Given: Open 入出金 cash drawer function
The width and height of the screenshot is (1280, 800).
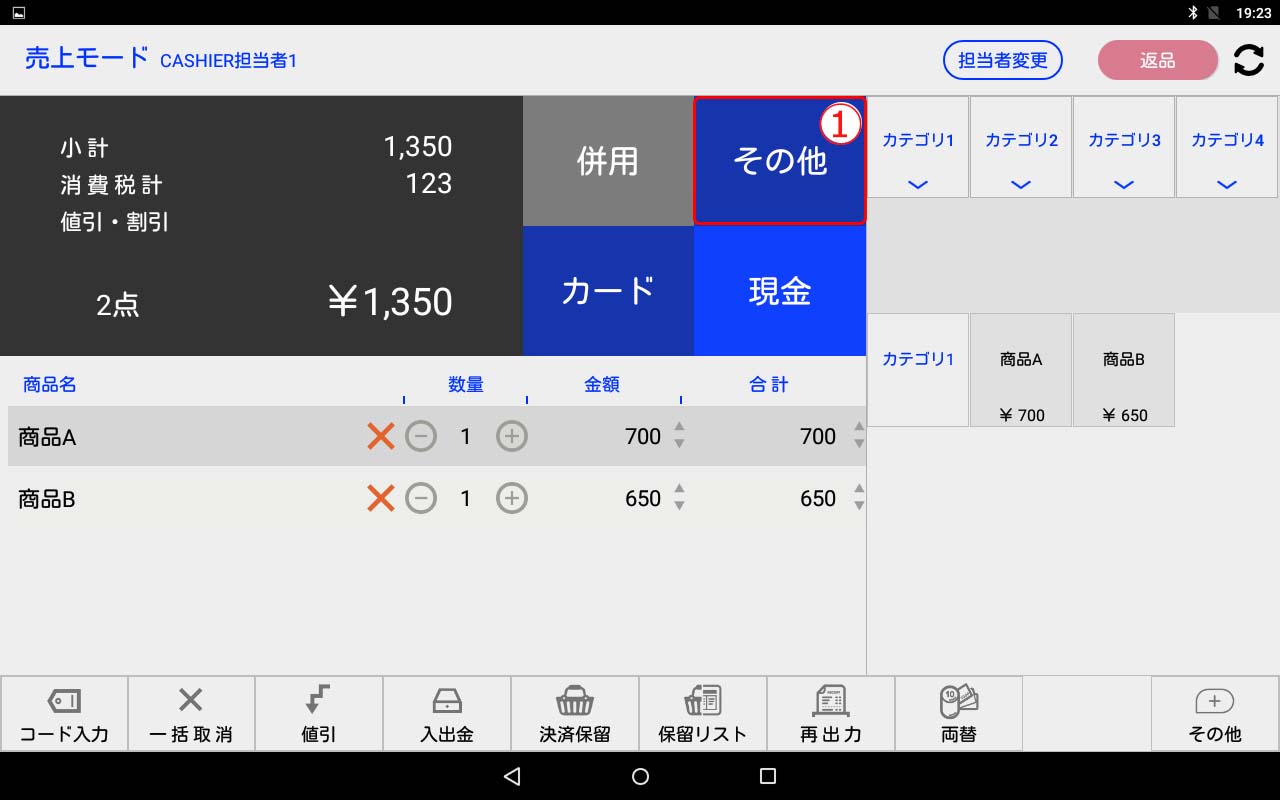Looking at the screenshot, I should [x=447, y=714].
